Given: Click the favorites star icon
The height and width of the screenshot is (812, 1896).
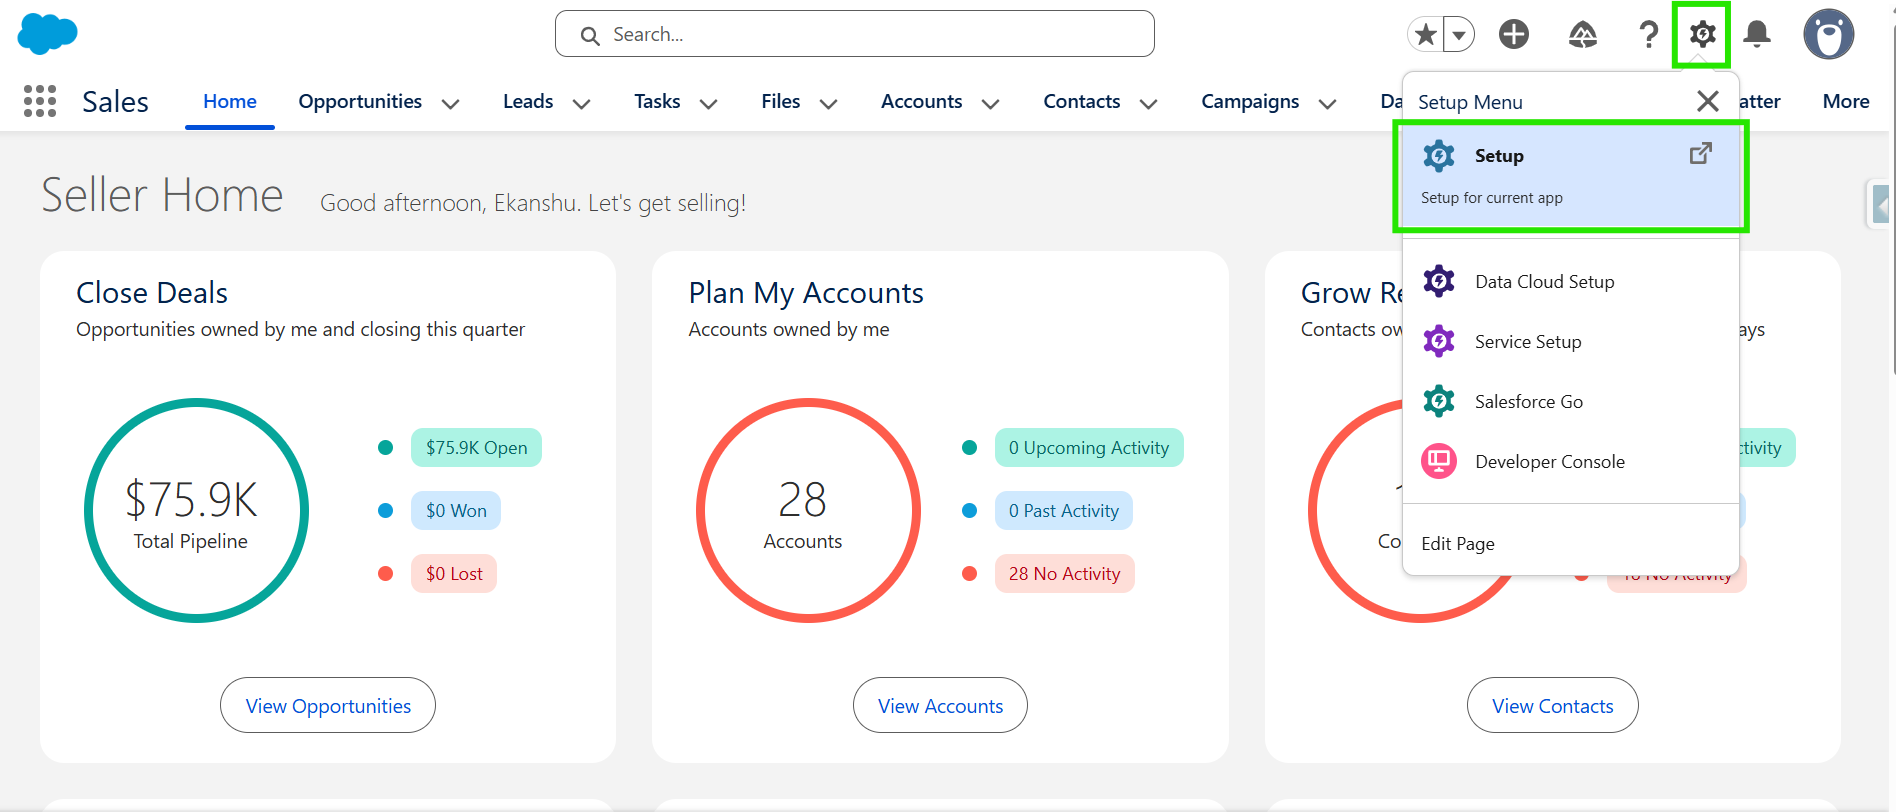Looking at the screenshot, I should (1426, 35).
